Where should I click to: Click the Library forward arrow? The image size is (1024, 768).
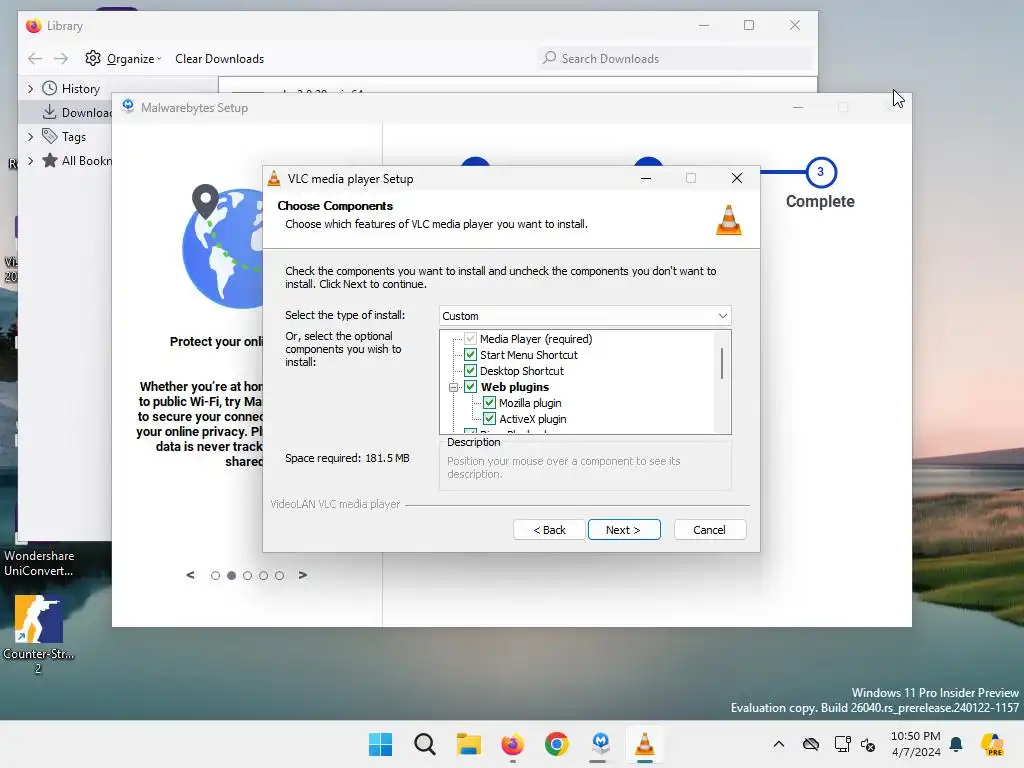click(x=61, y=59)
